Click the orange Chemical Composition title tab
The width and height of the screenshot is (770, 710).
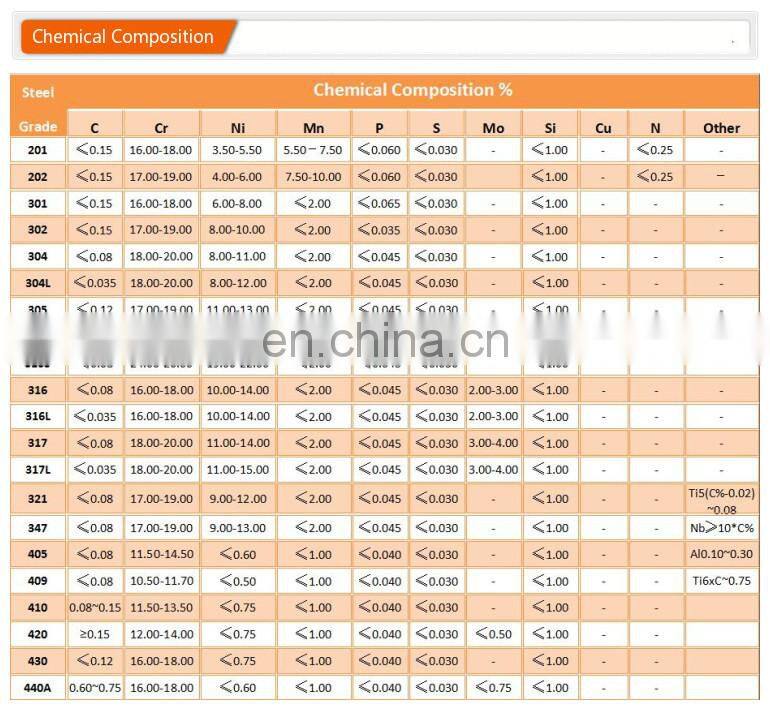tap(124, 37)
